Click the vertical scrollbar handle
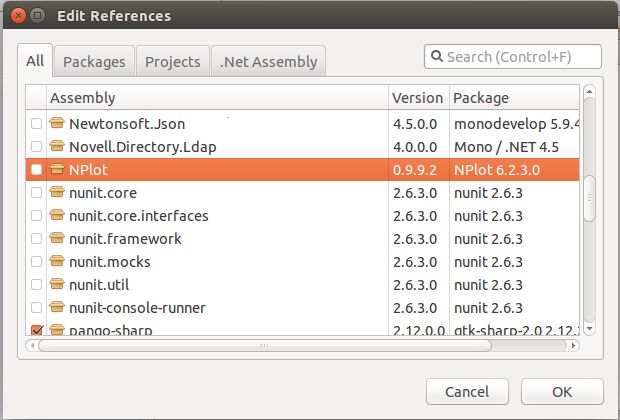620x420 pixels. pyautogui.click(x=589, y=200)
